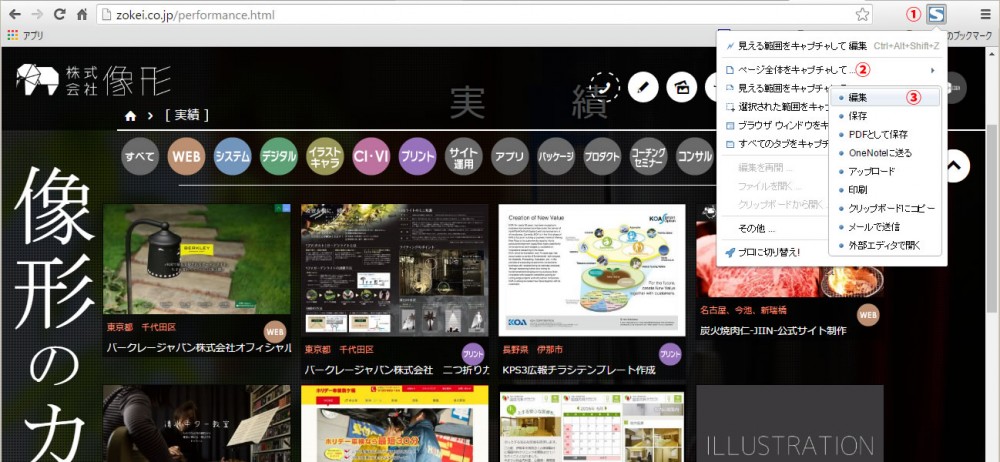Click the browser forward arrow
1000x462 pixels.
click(37, 14)
